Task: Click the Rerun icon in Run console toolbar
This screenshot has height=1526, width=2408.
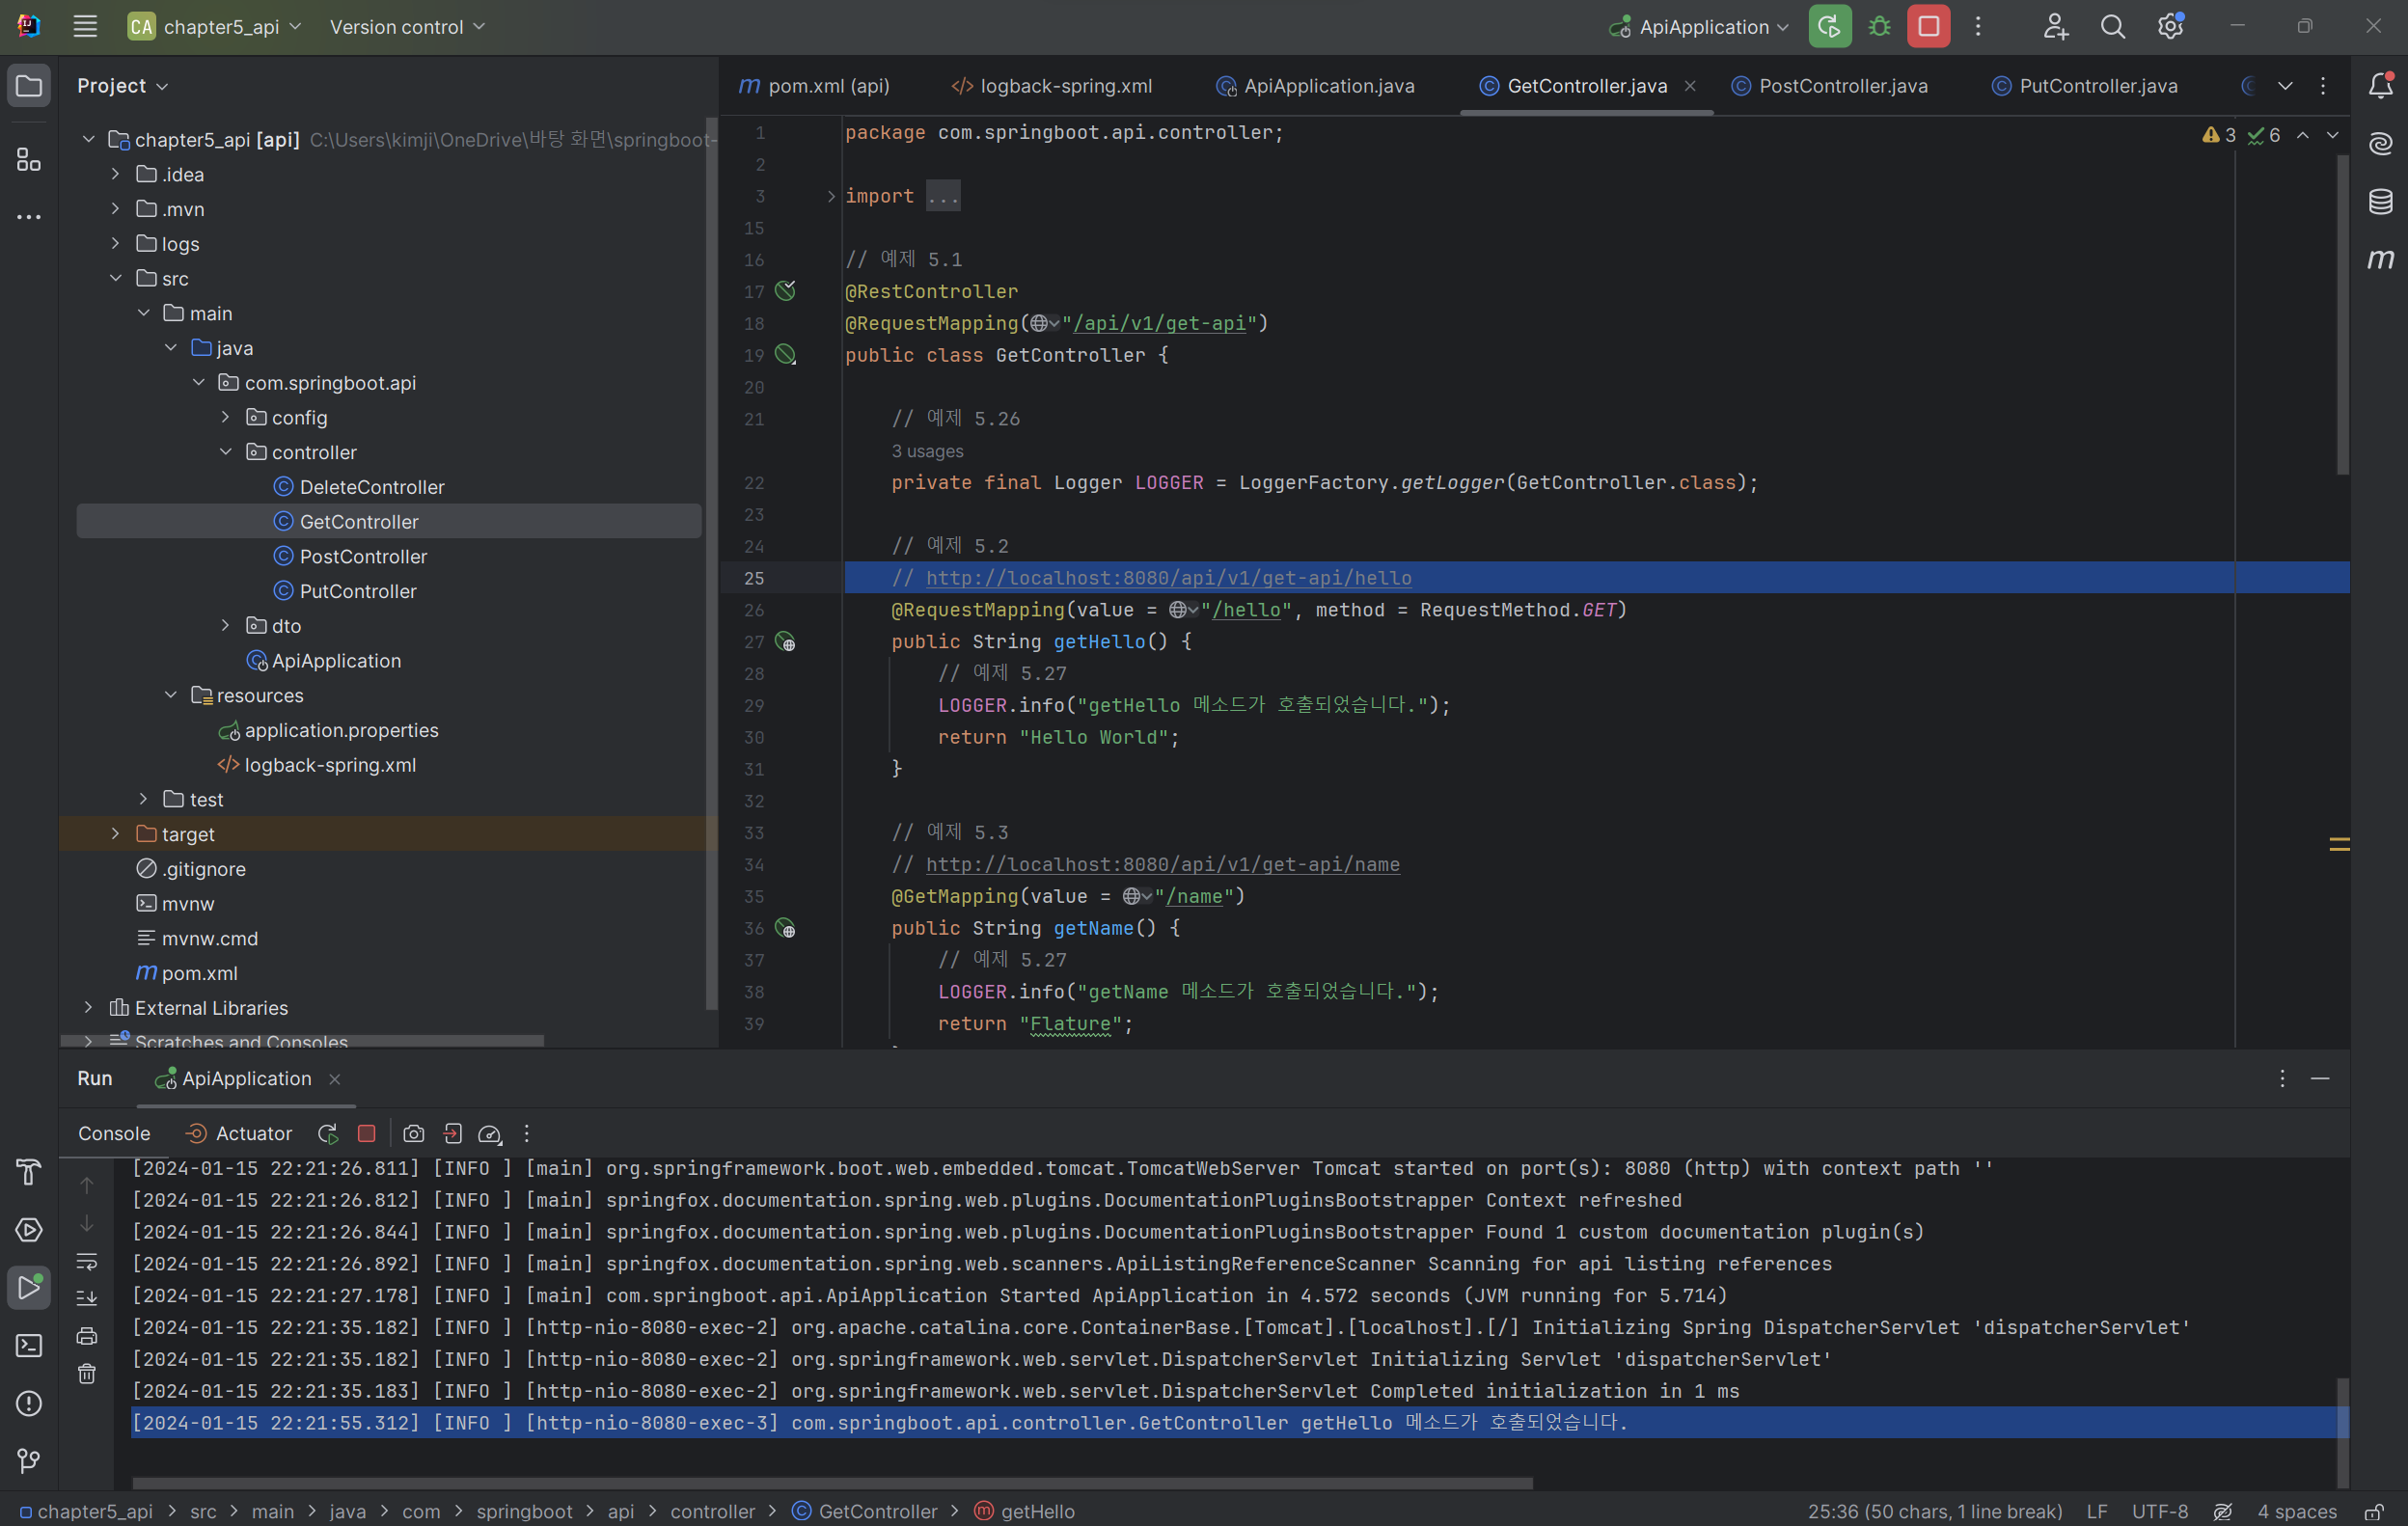Action: coord(327,1133)
